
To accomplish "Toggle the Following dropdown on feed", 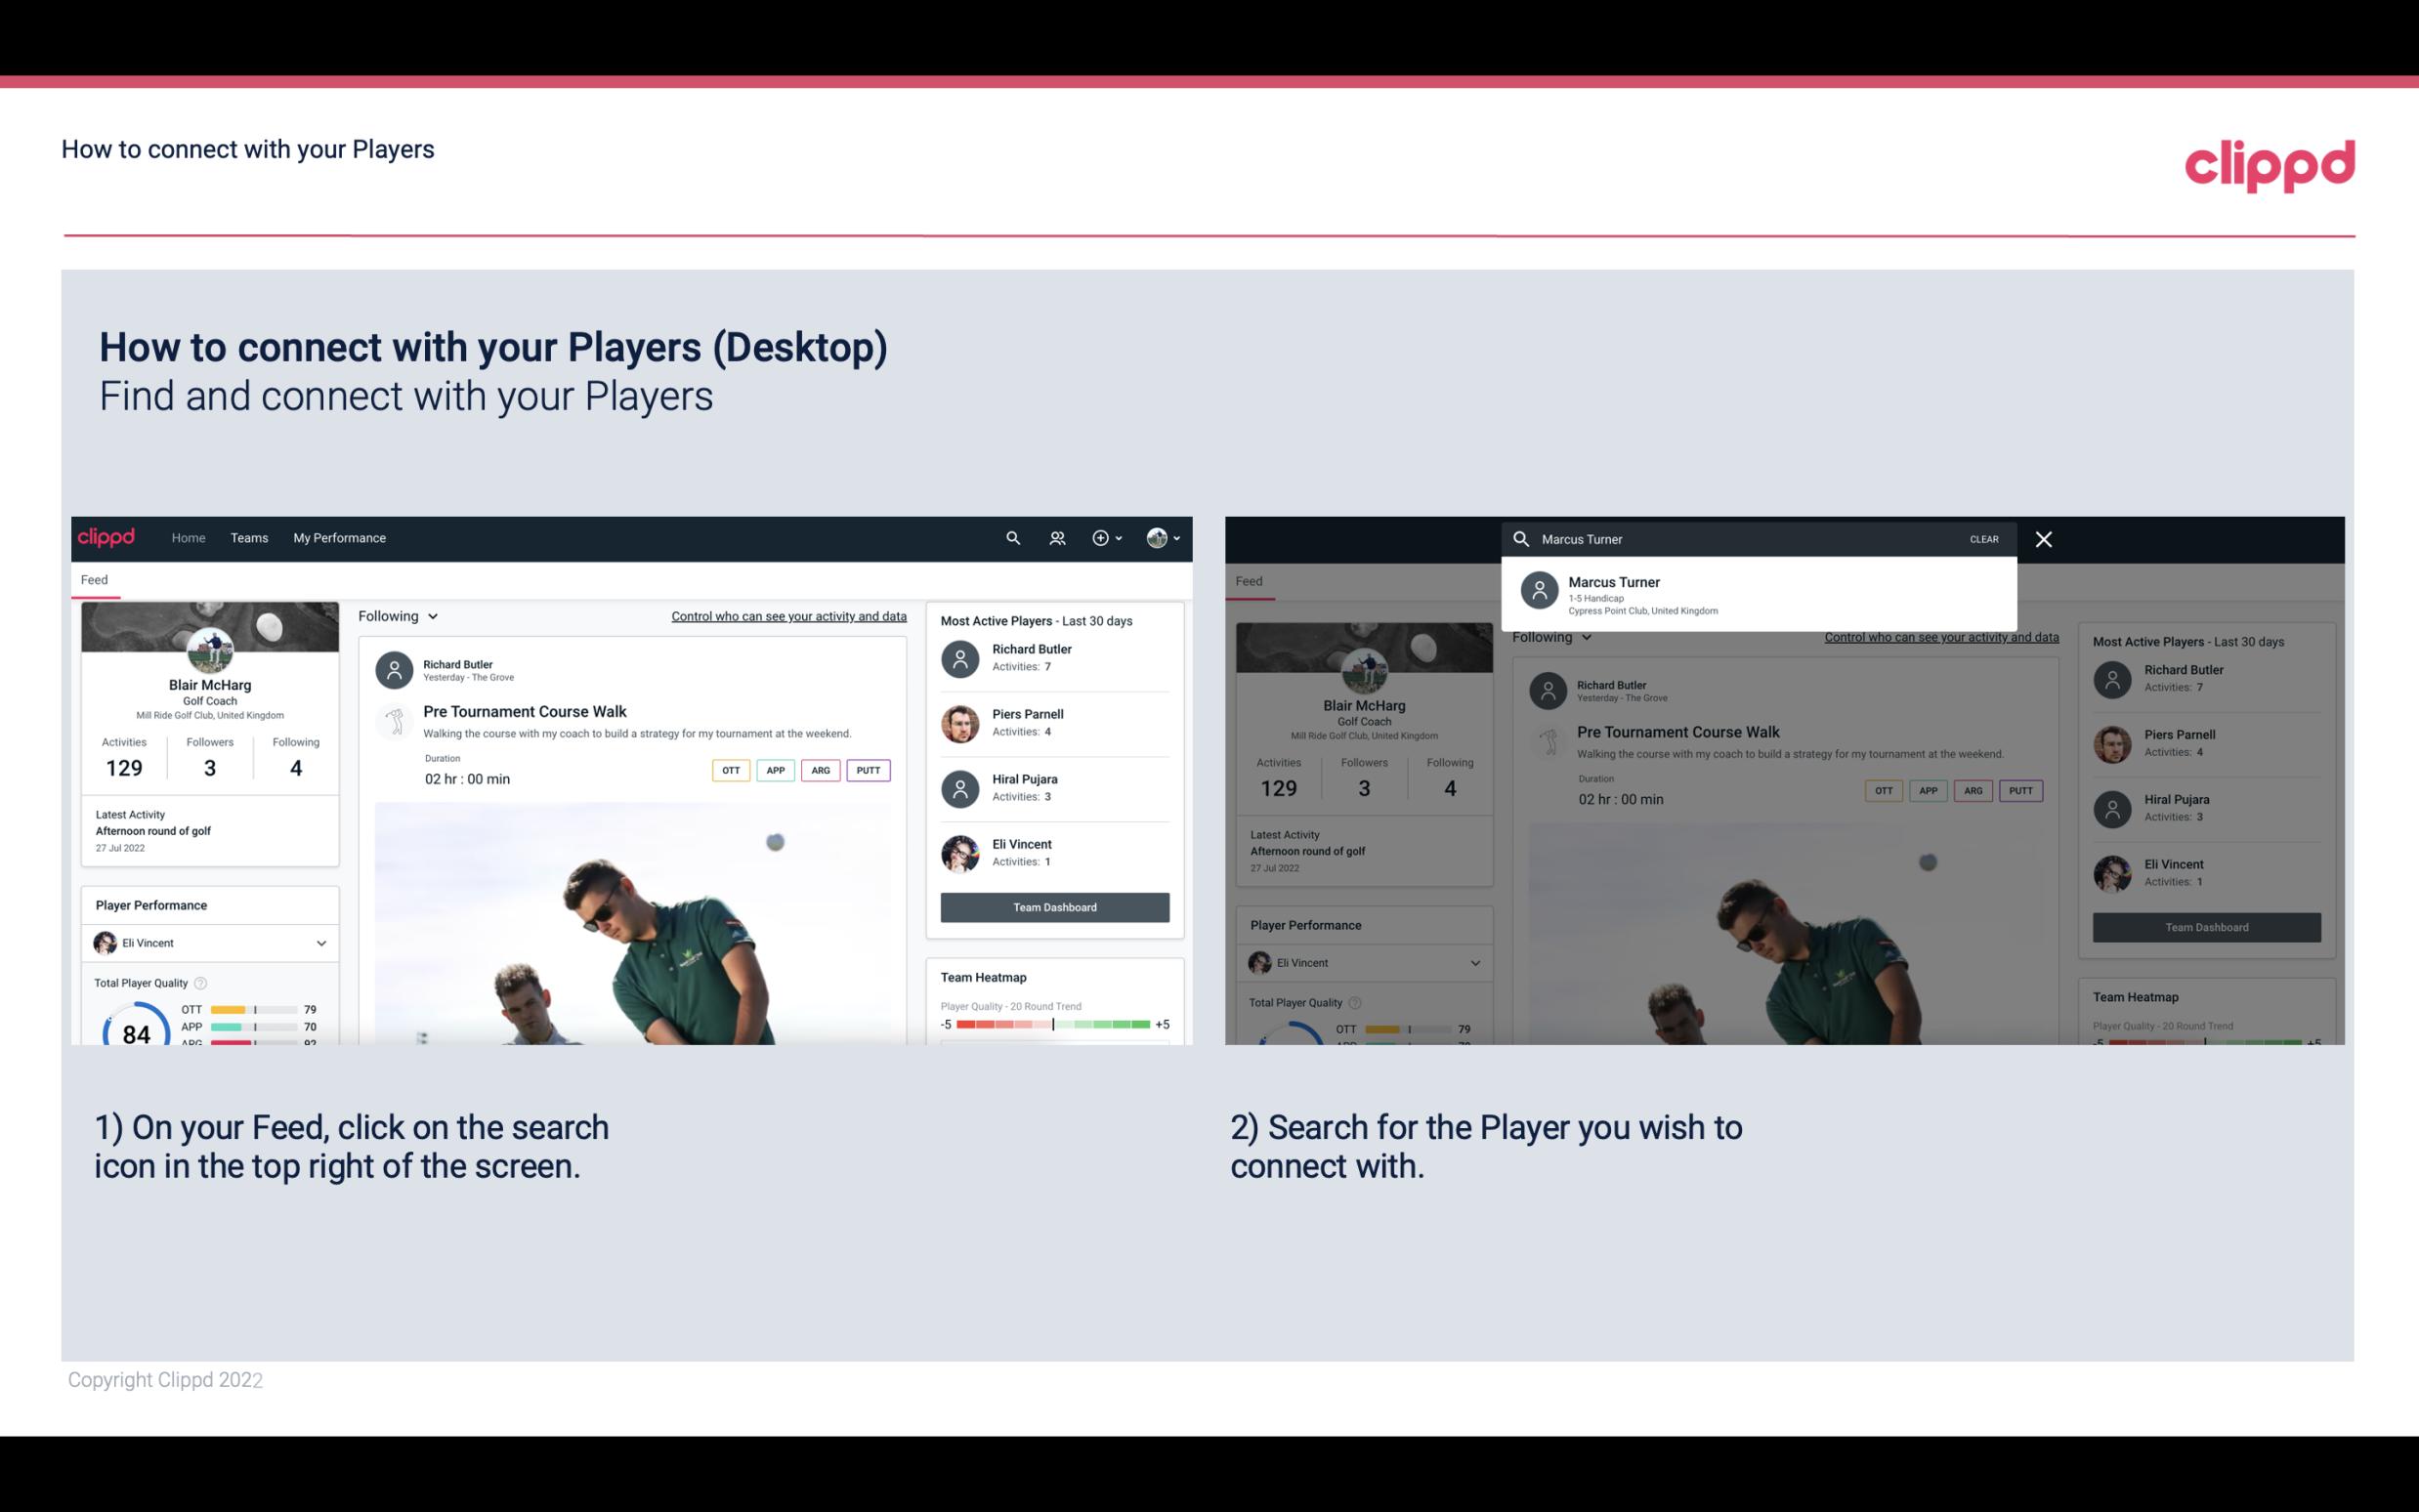I will point(397,615).
